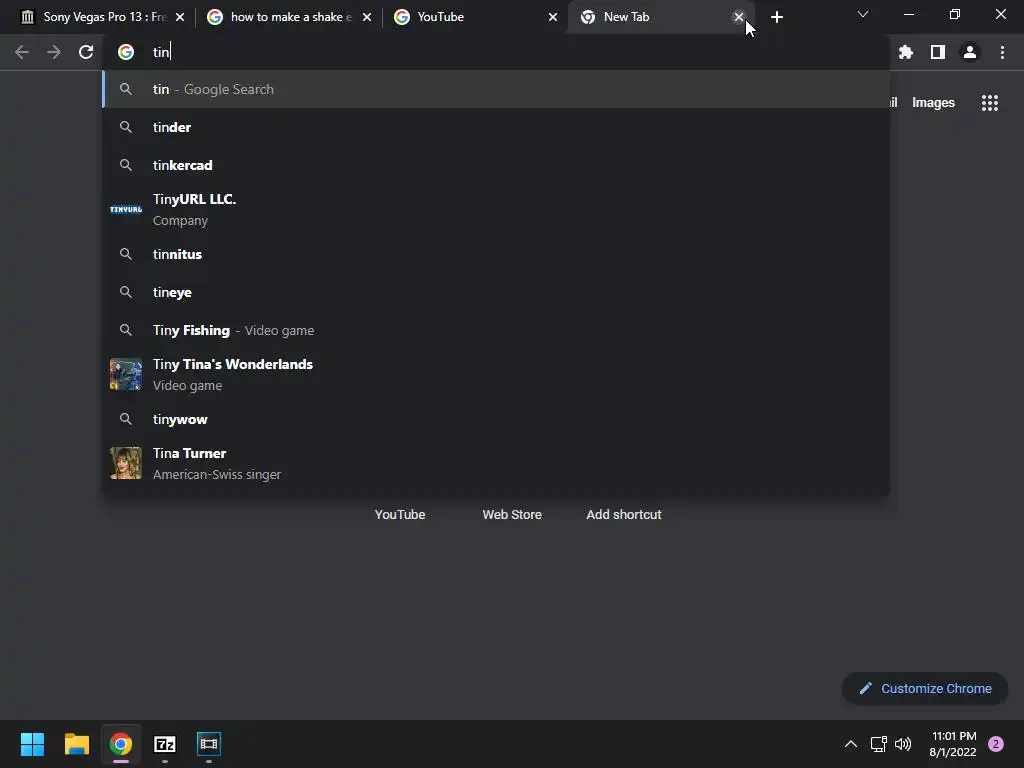Open Chrome's three-dot menu

(x=1002, y=52)
